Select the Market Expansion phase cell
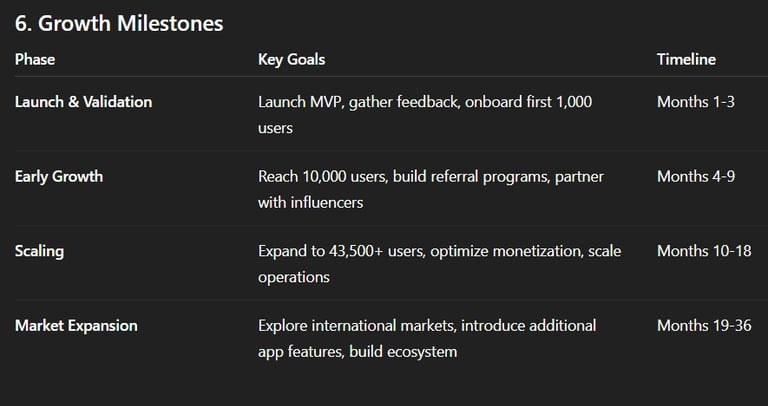Screen dimensions: 768x406 click(x=76, y=325)
